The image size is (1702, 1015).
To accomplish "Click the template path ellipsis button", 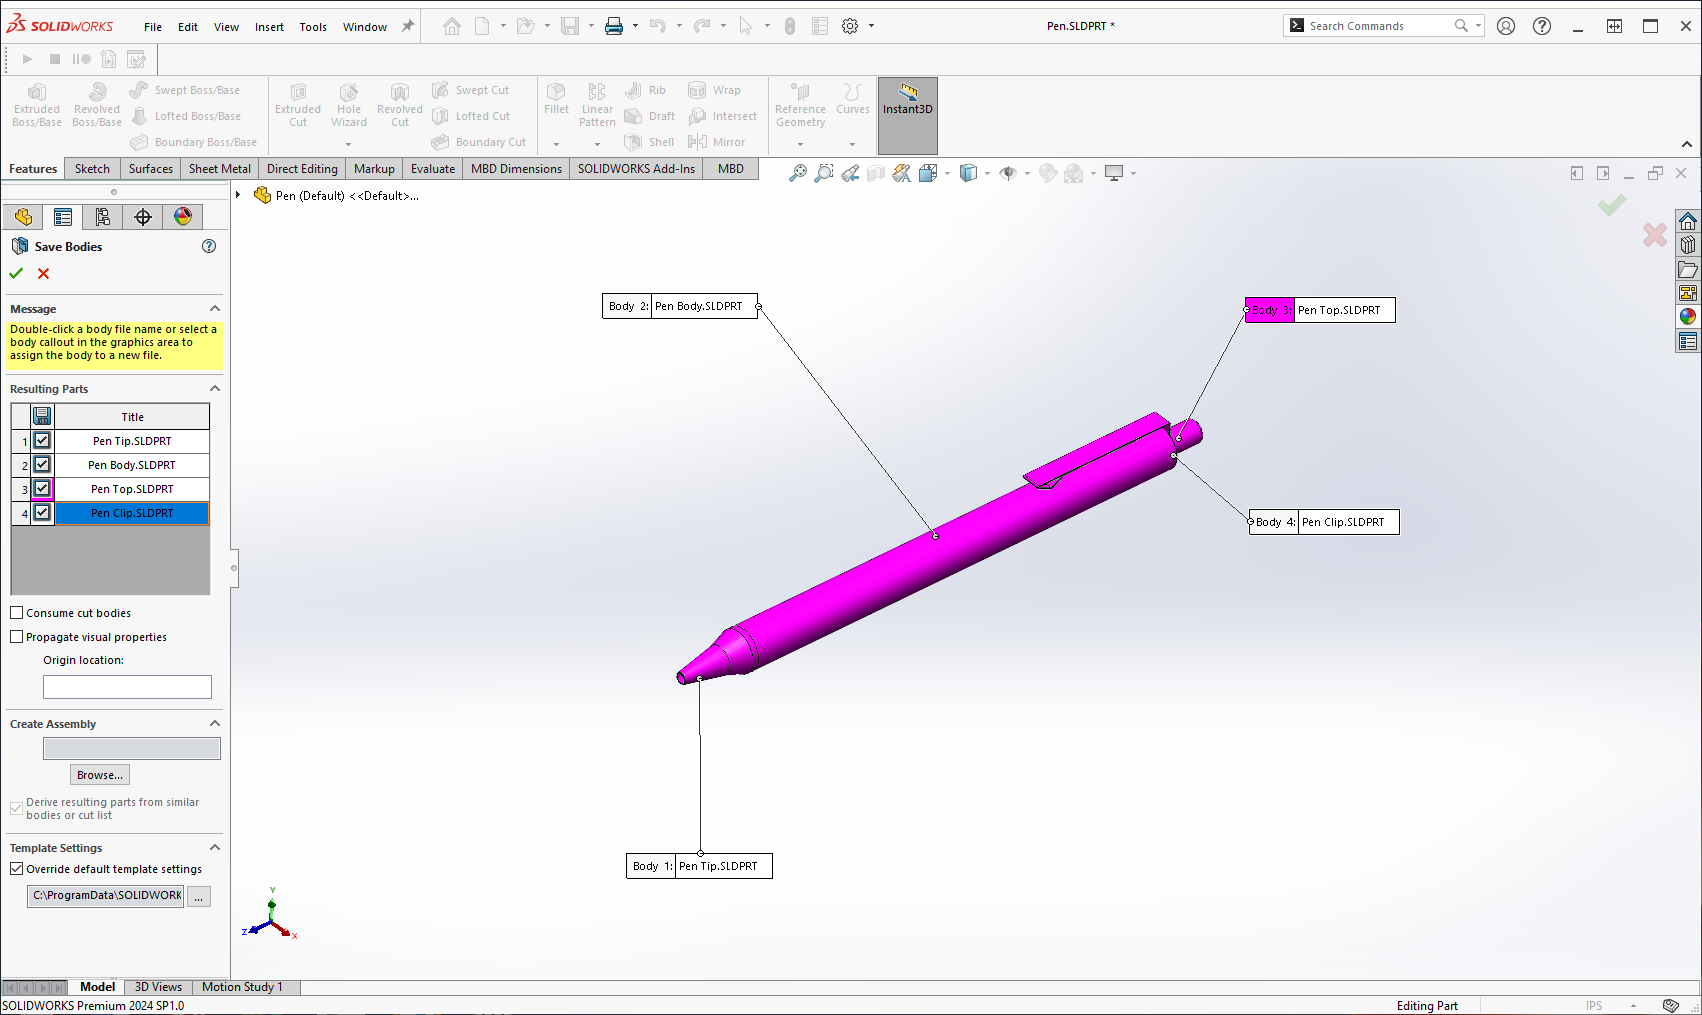I will [x=199, y=897].
